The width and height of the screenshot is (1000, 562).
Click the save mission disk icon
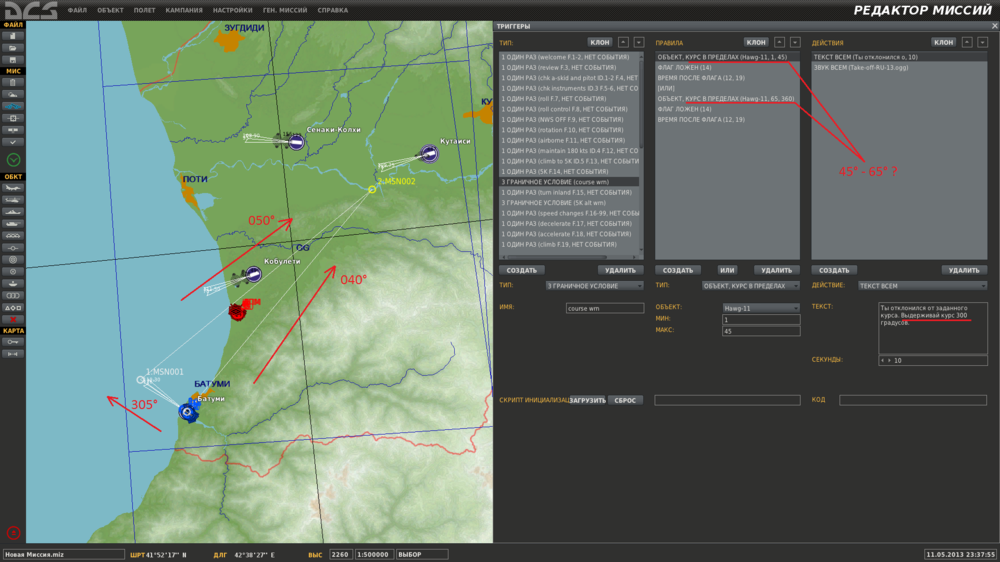click(x=12, y=59)
